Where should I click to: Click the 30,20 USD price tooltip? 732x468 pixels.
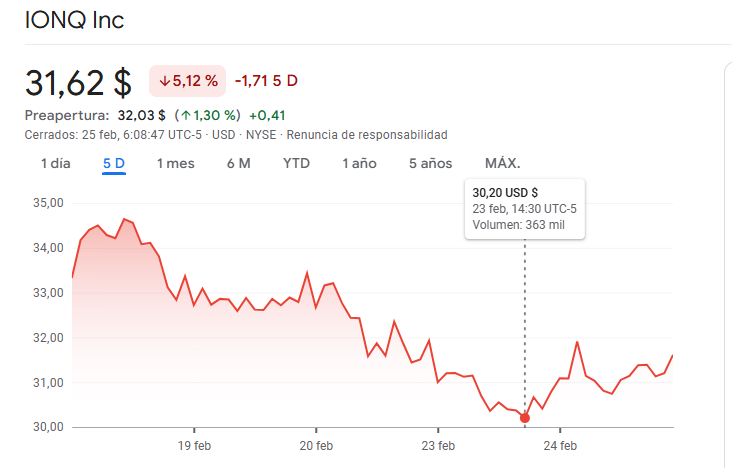[x=525, y=208]
